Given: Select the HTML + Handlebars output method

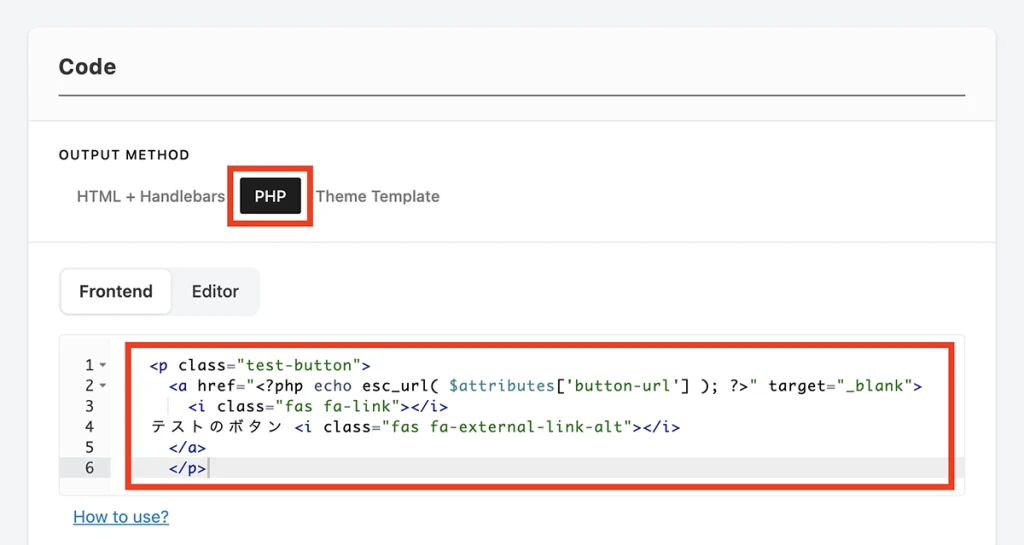Looking at the screenshot, I should [150, 196].
